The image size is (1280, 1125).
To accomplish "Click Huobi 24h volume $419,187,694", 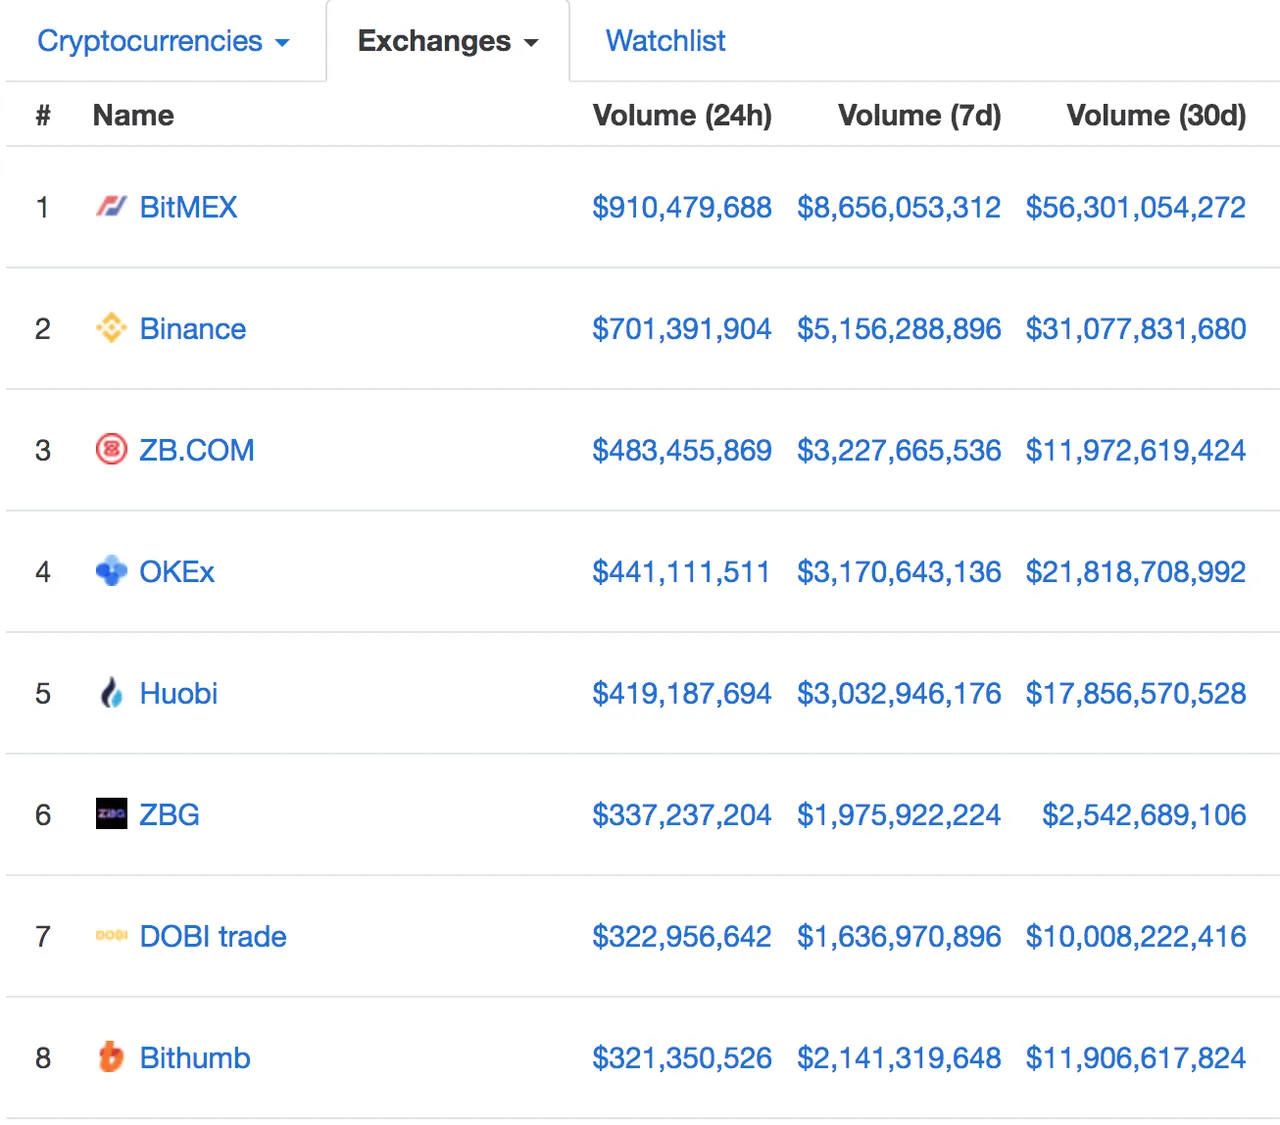I will (x=682, y=693).
